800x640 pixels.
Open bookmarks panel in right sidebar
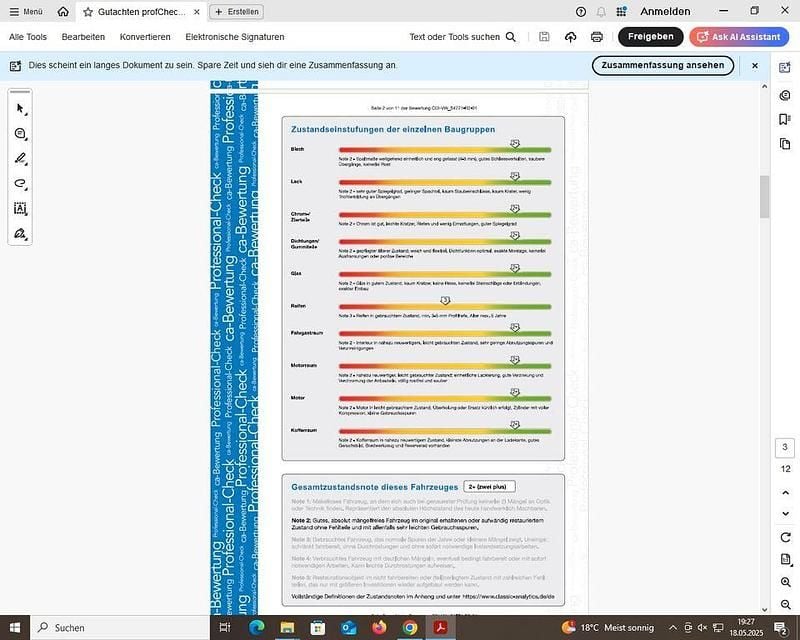pyautogui.click(x=786, y=120)
